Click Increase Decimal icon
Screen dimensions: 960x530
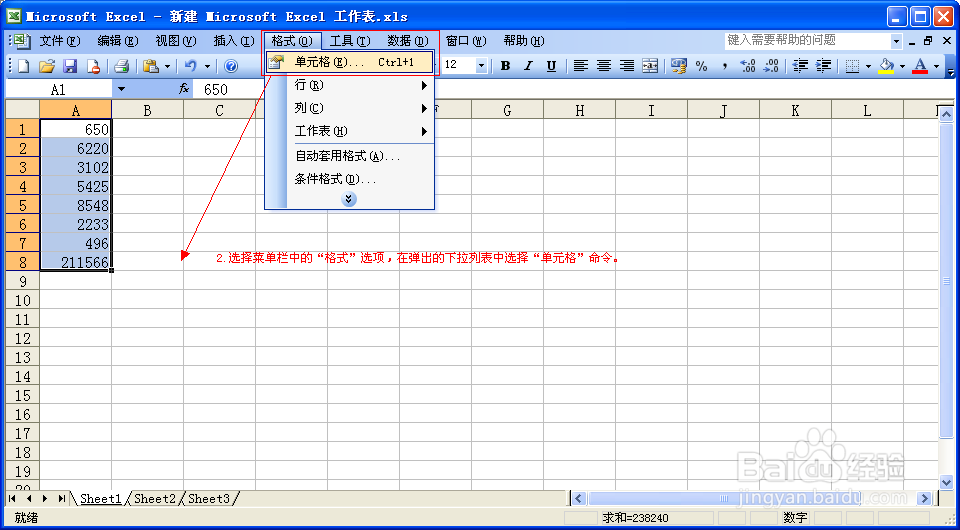point(748,65)
